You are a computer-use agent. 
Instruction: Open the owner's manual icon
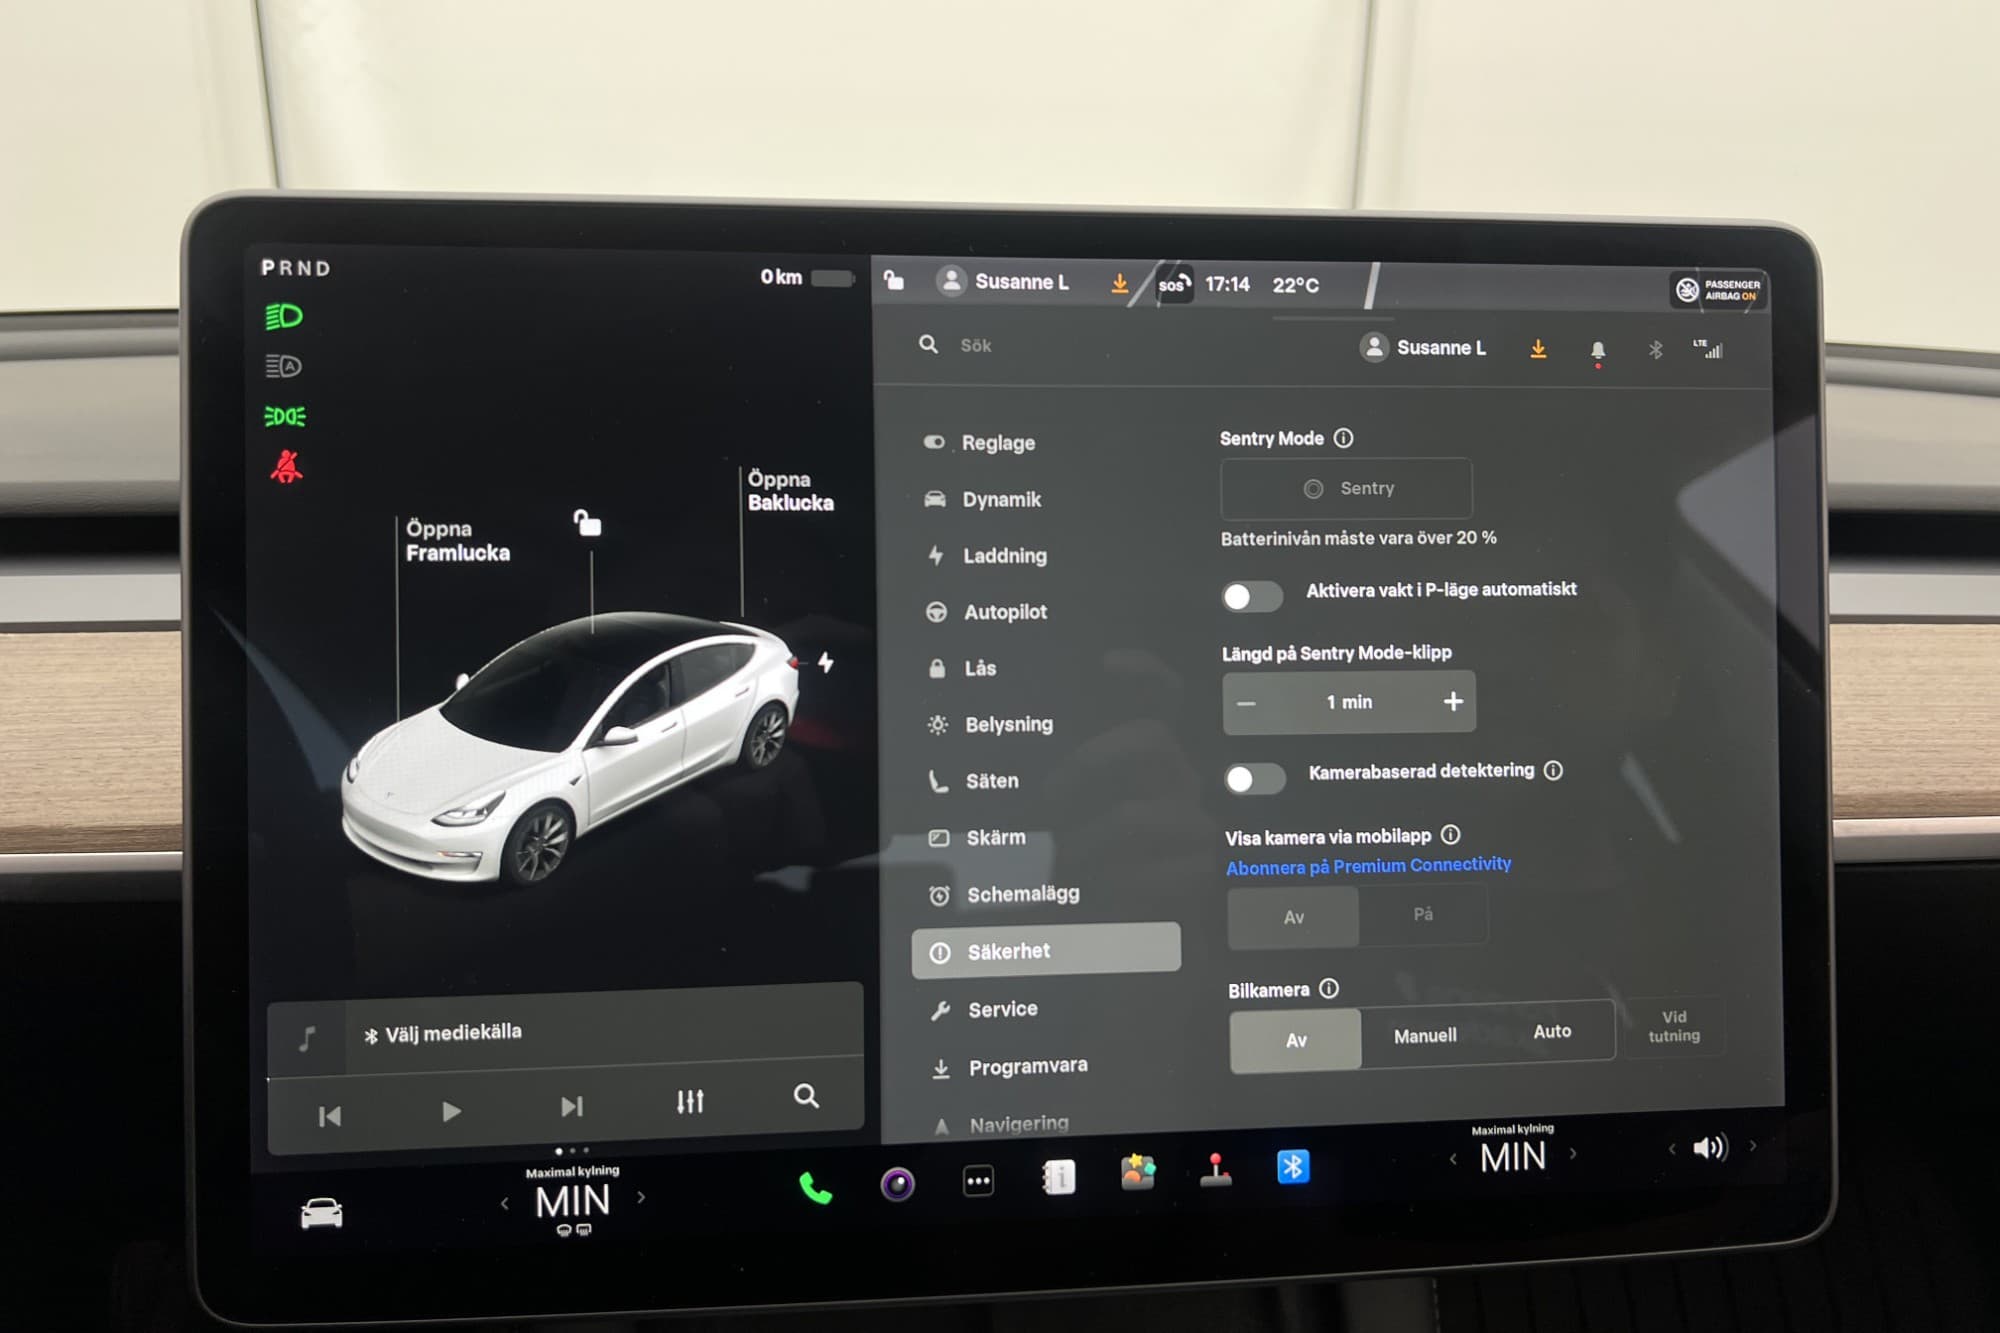[1058, 1177]
